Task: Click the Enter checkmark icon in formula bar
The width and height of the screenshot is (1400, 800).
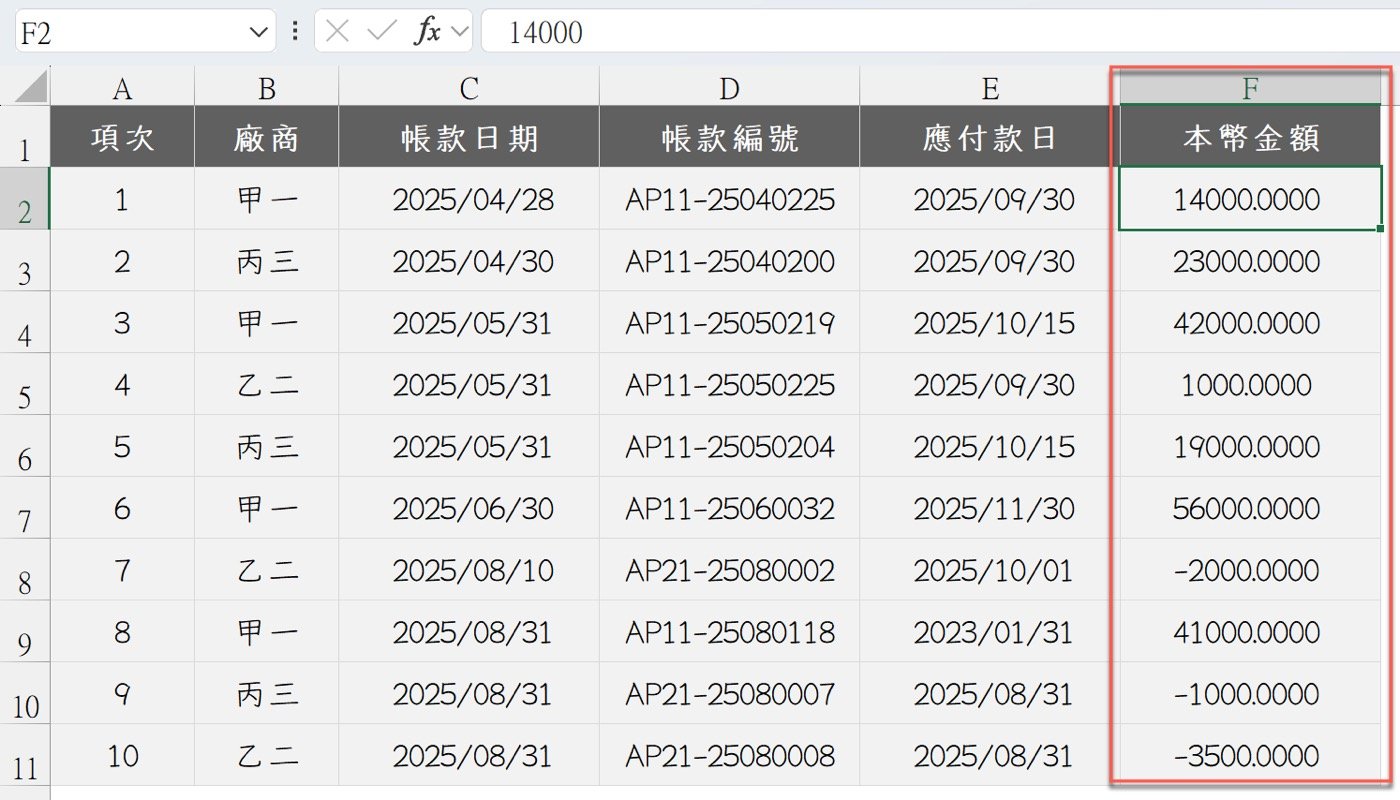Action: pos(382,31)
